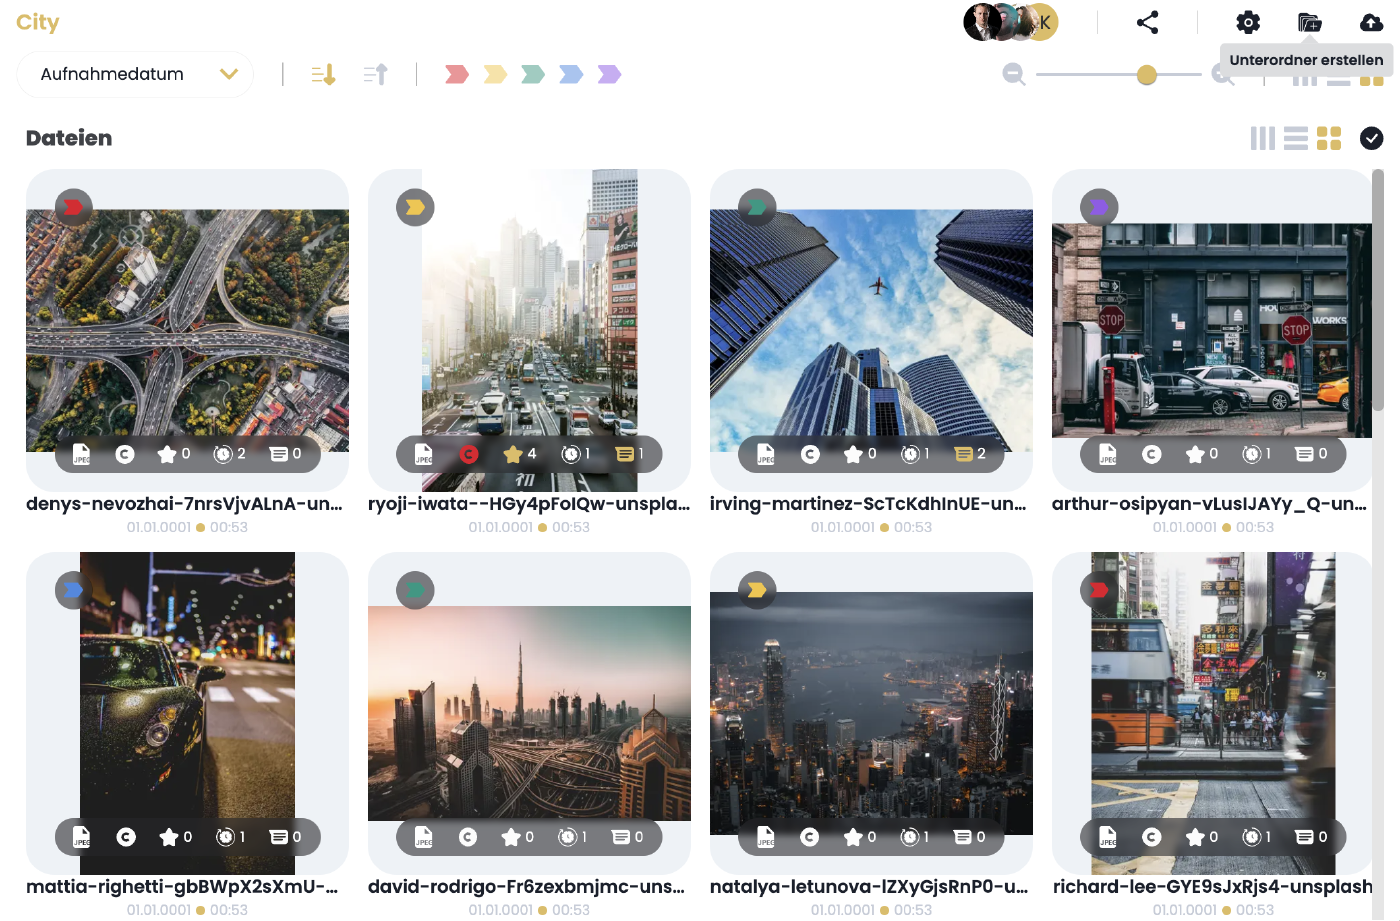Click the create subfolder icon

(1309, 22)
